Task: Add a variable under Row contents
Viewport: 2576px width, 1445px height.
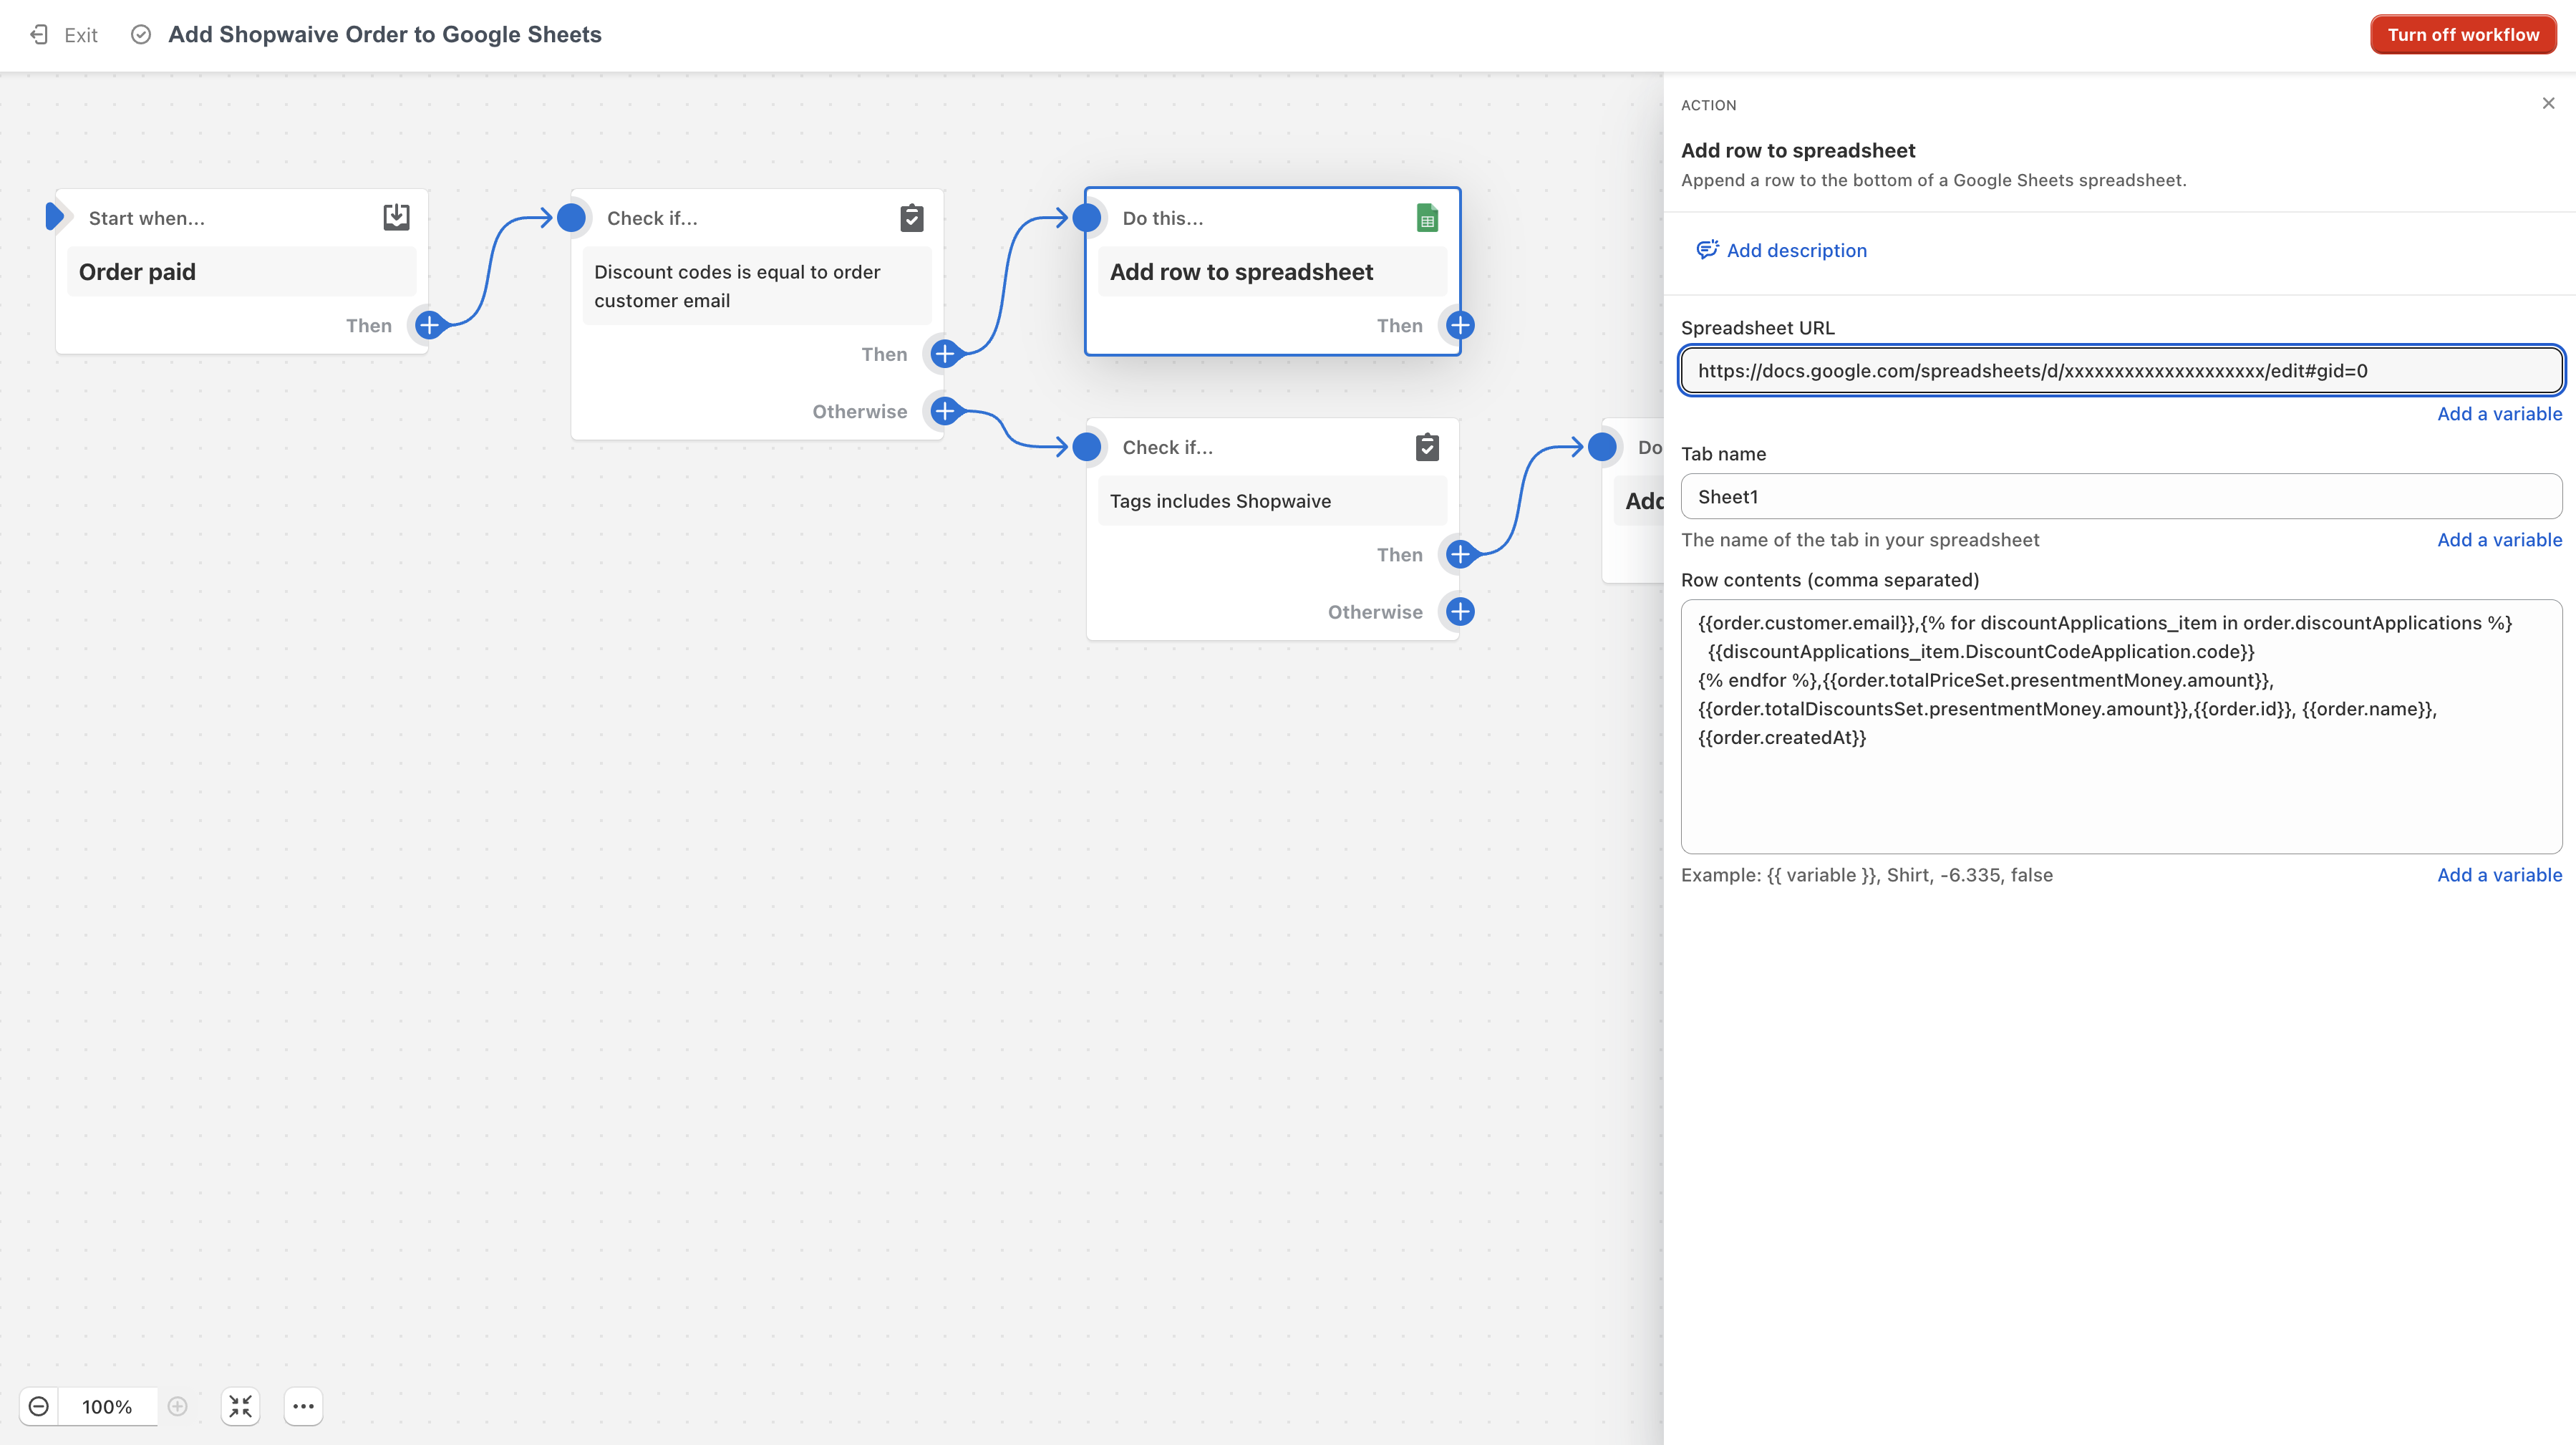Action: (x=2499, y=875)
